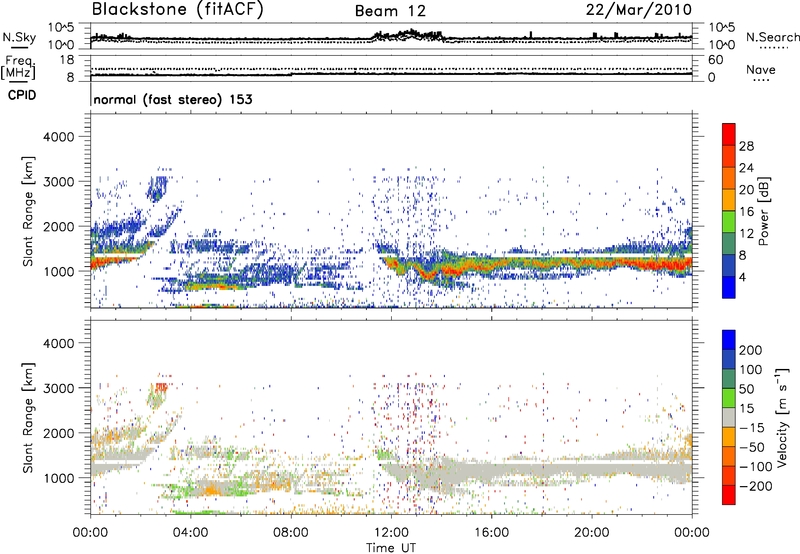Click the 3000 tick on the velocity panel
The width and height of the screenshot is (800, 554).
tap(58, 388)
